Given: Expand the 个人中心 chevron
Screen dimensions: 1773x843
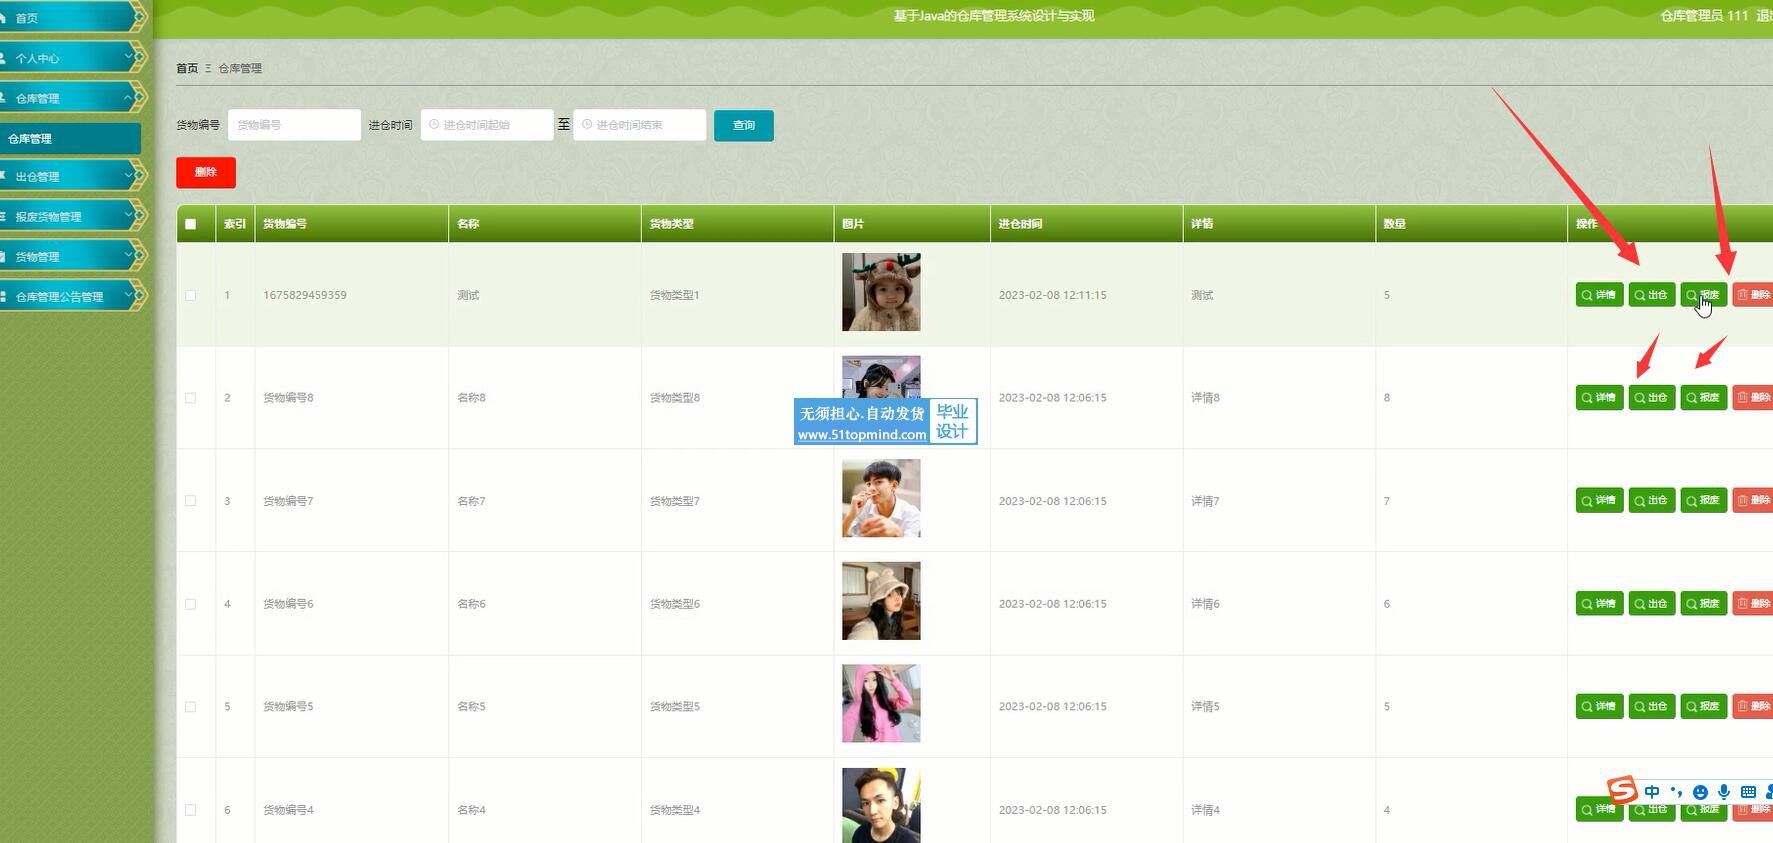Looking at the screenshot, I should 129,56.
